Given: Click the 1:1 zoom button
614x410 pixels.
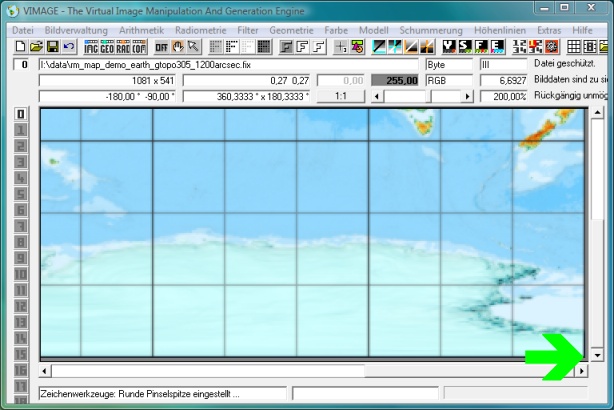Looking at the screenshot, I should (x=340, y=96).
